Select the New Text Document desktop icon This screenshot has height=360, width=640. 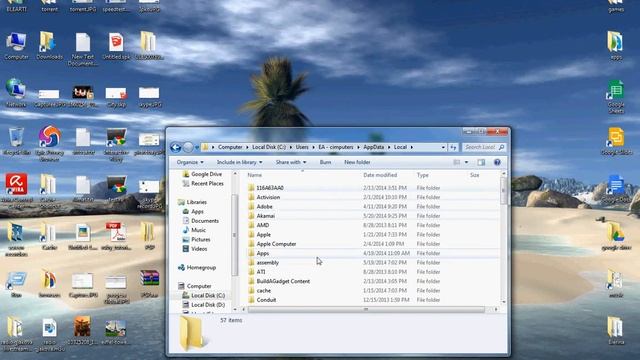[x=83, y=49]
